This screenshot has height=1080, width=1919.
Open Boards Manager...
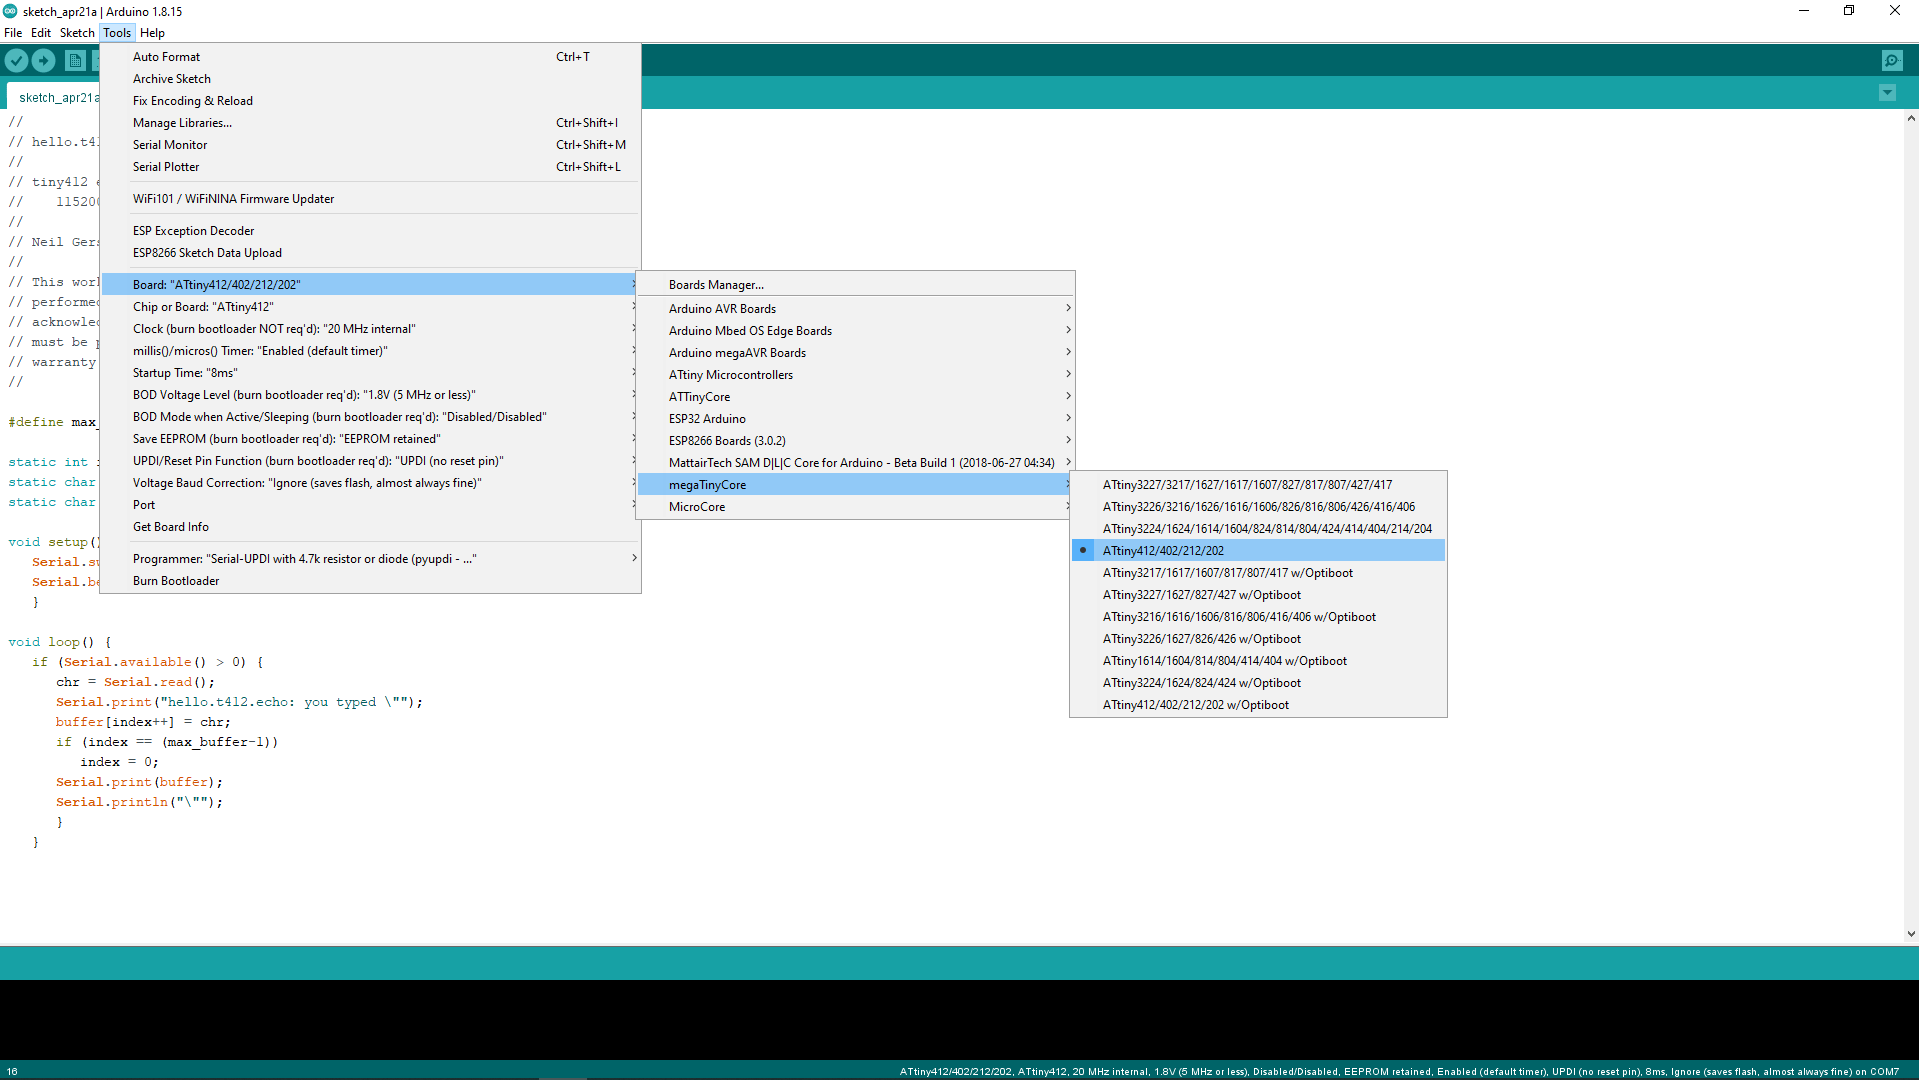pyautogui.click(x=855, y=285)
